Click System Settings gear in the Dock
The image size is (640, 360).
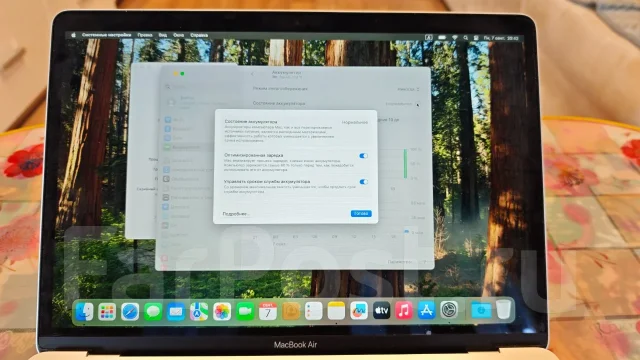[x=449, y=310]
